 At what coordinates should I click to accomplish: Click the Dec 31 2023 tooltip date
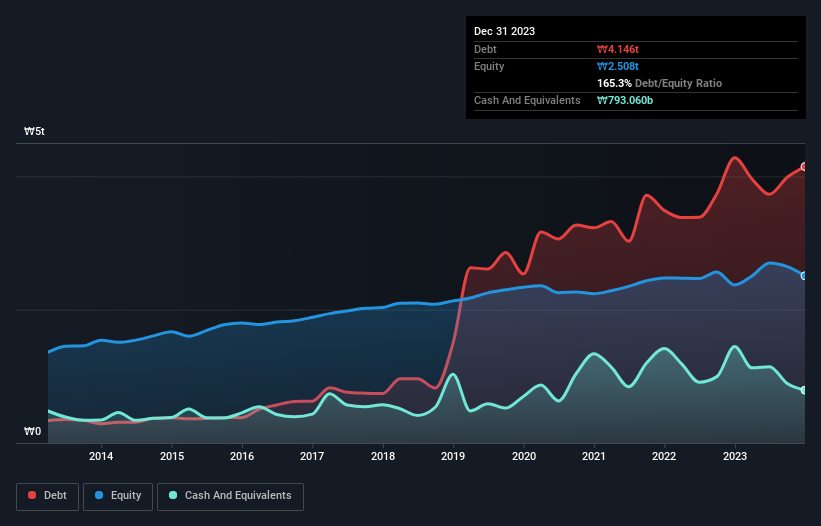(504, 31)
